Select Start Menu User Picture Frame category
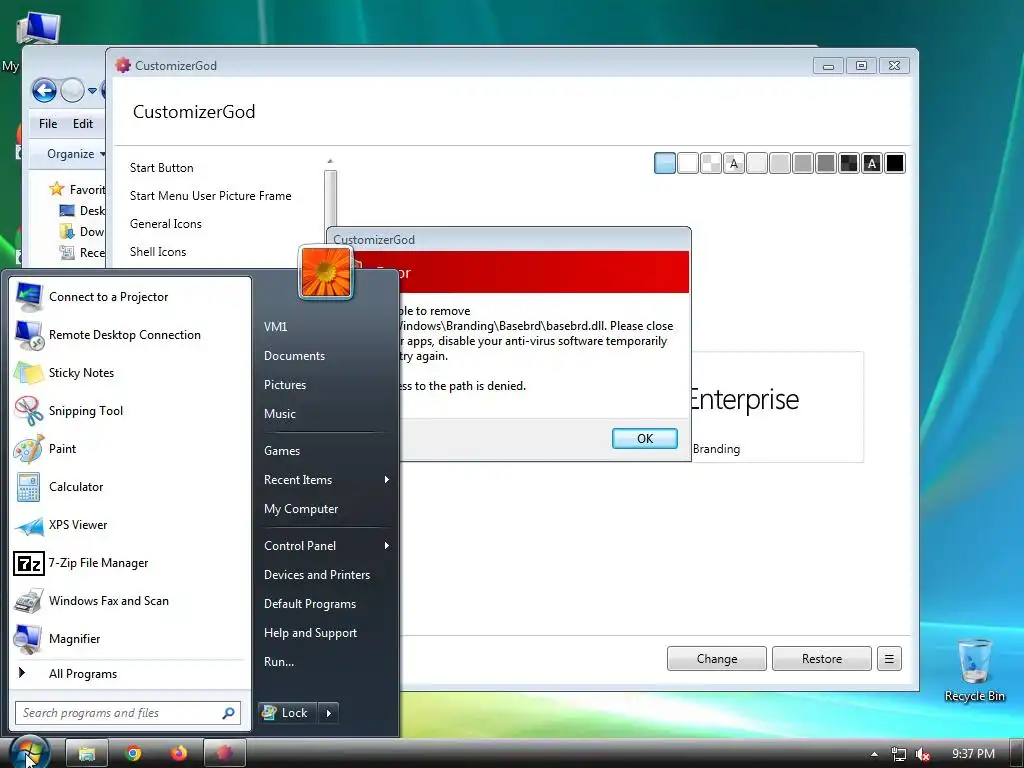The height and width of the screenshot is (768, 1024). pos(210,196)
